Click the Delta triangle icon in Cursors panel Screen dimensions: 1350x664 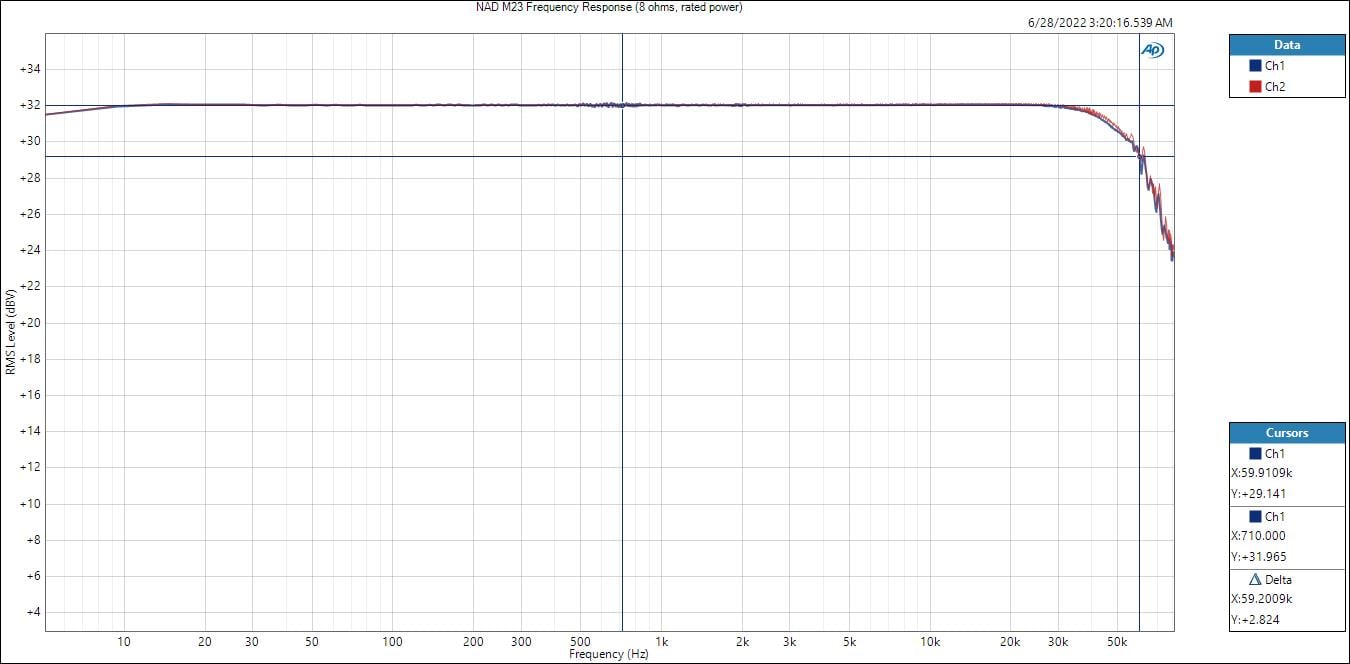pos(1255,579)
